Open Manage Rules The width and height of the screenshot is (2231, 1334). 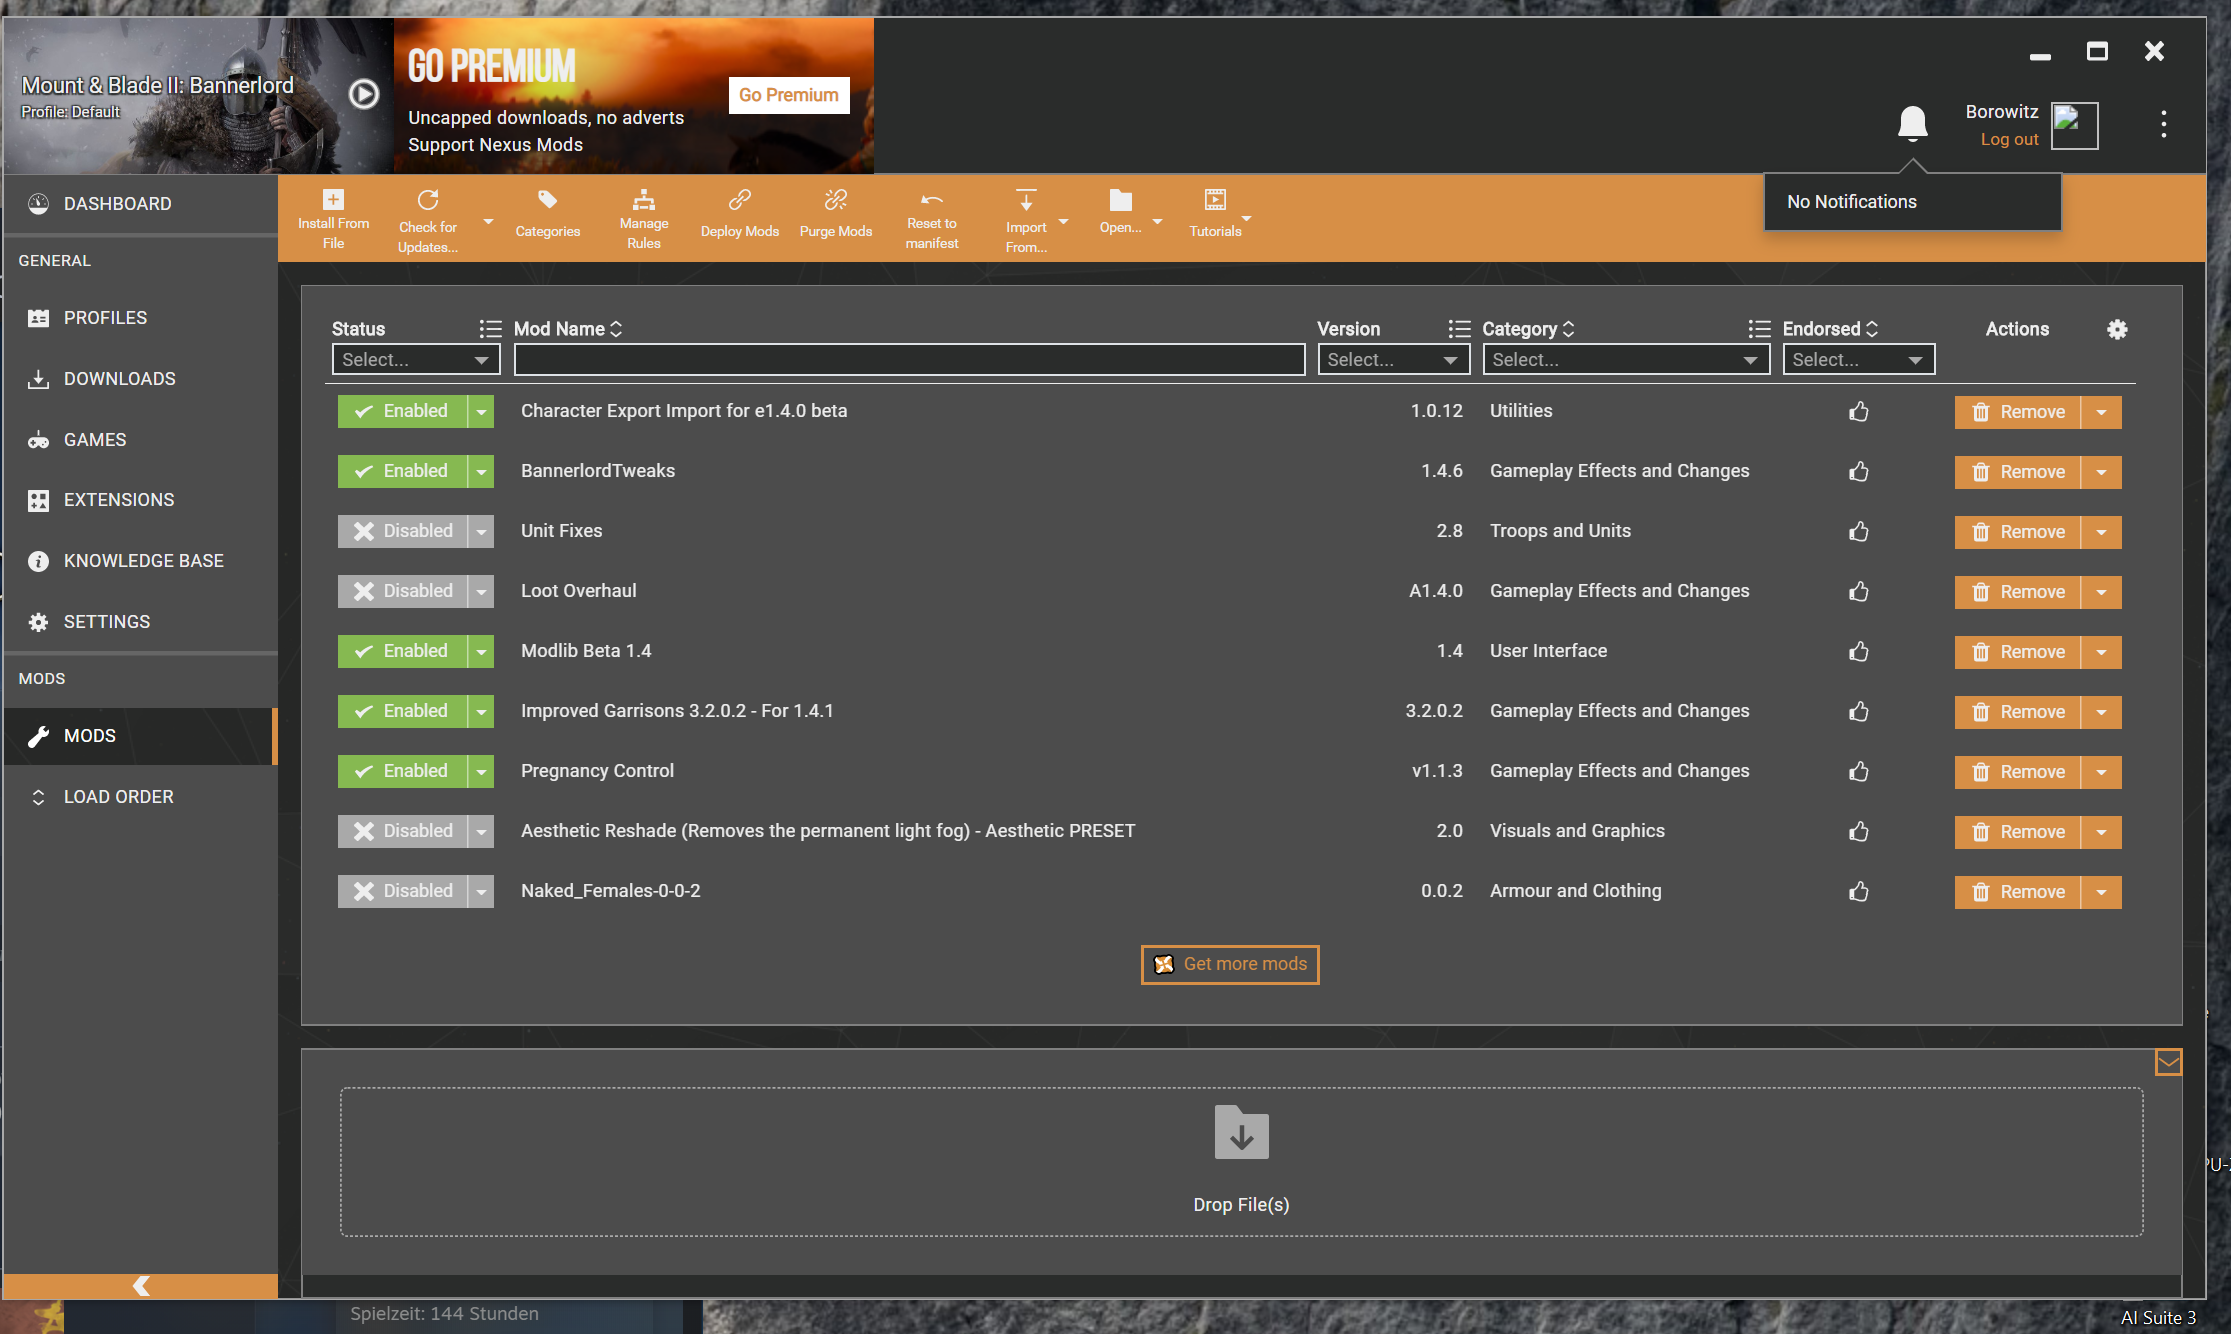point(644,219)
